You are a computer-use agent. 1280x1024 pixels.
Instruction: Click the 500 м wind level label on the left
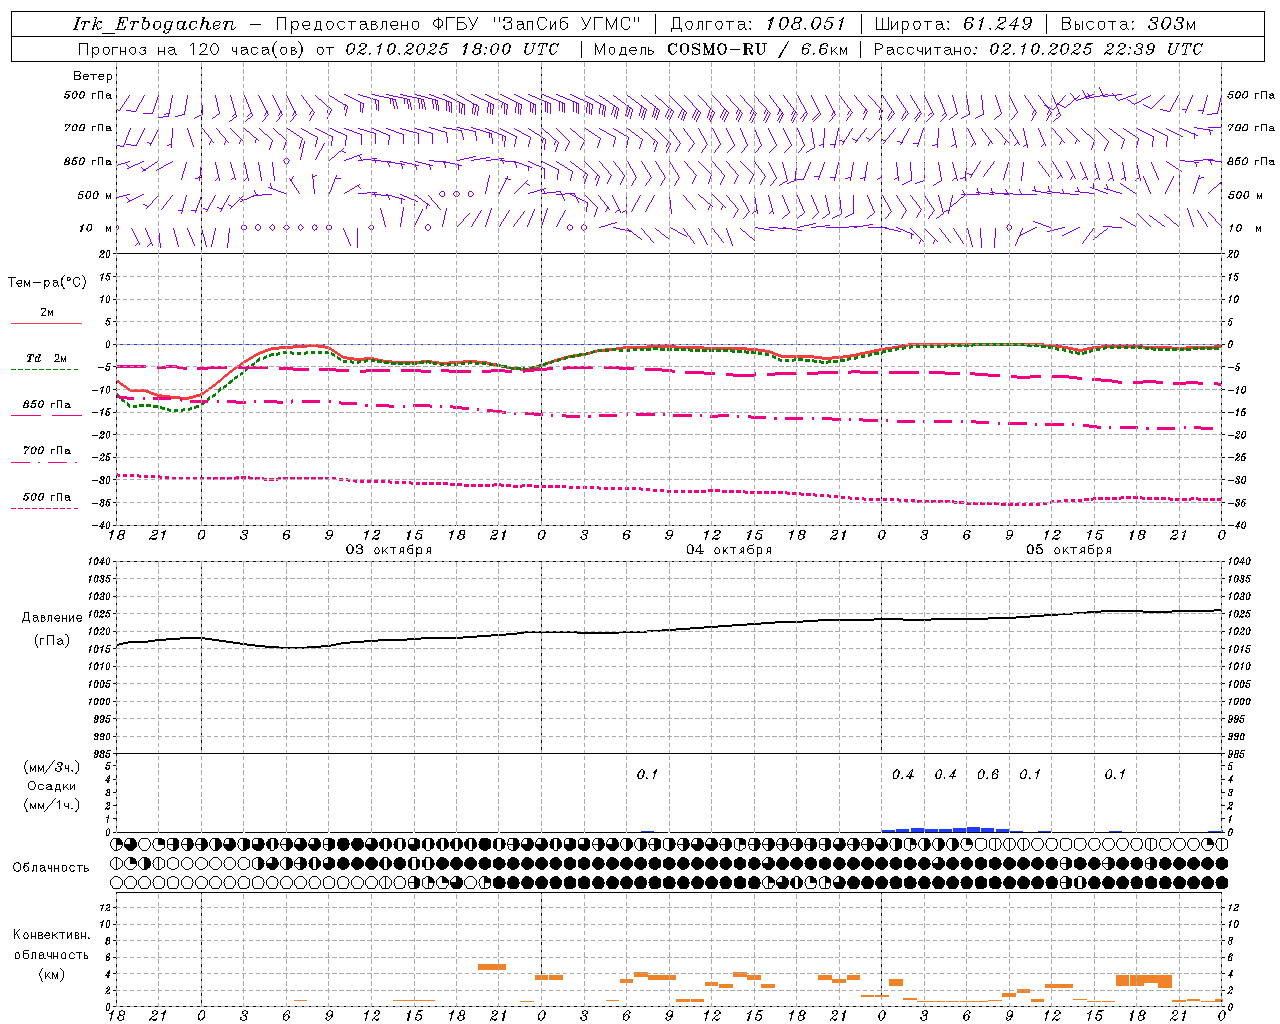tap(95, 195)
